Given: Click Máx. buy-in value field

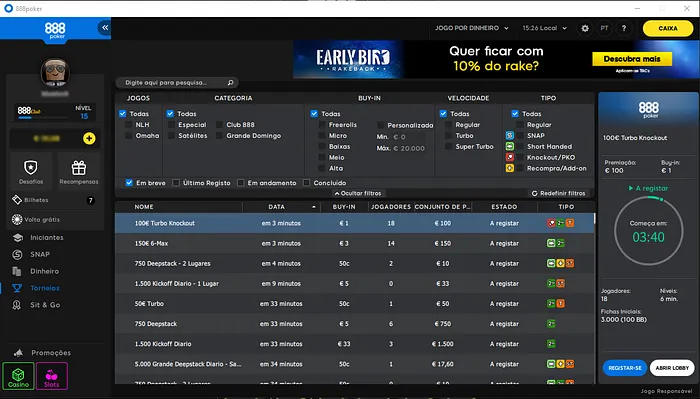Looking at the screenshot, I should 408,148.
